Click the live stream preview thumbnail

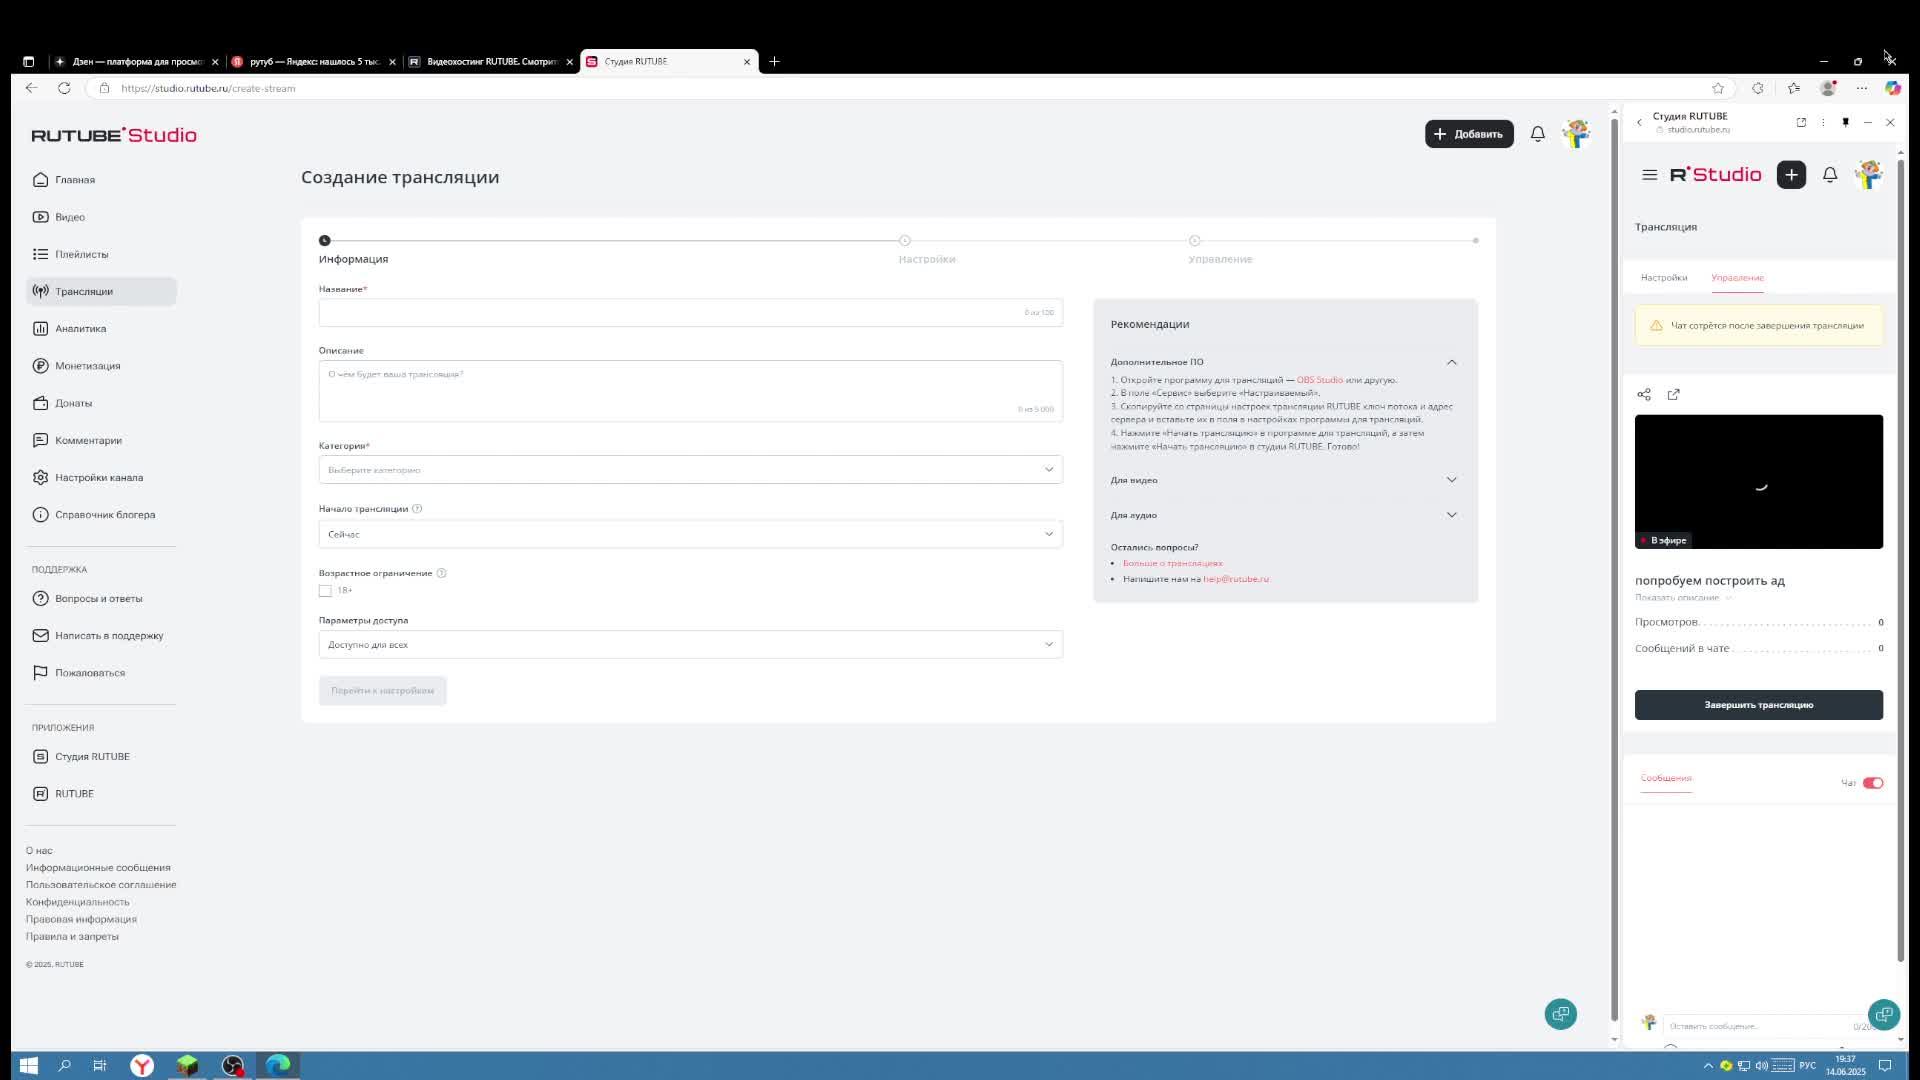[1759, 482]
